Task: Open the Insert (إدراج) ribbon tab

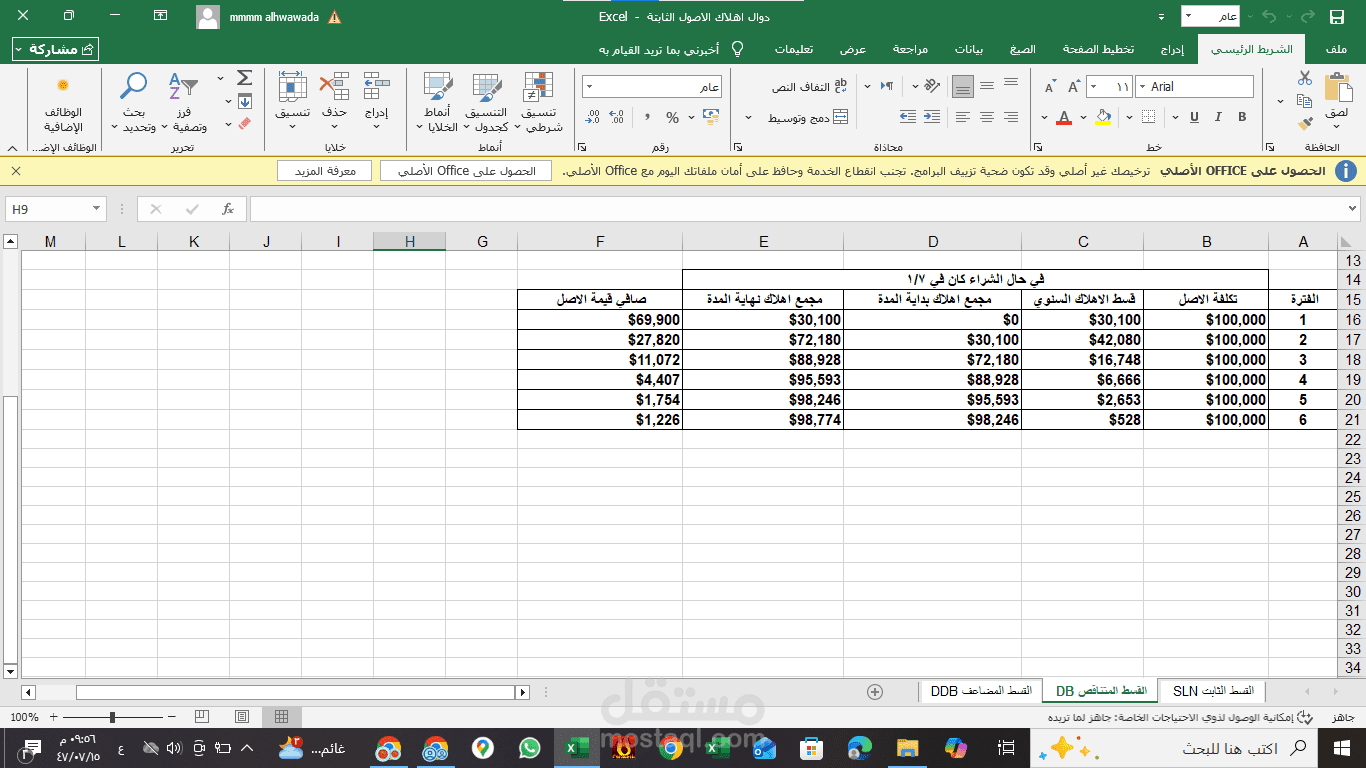Action: (x=1173, y=49)
